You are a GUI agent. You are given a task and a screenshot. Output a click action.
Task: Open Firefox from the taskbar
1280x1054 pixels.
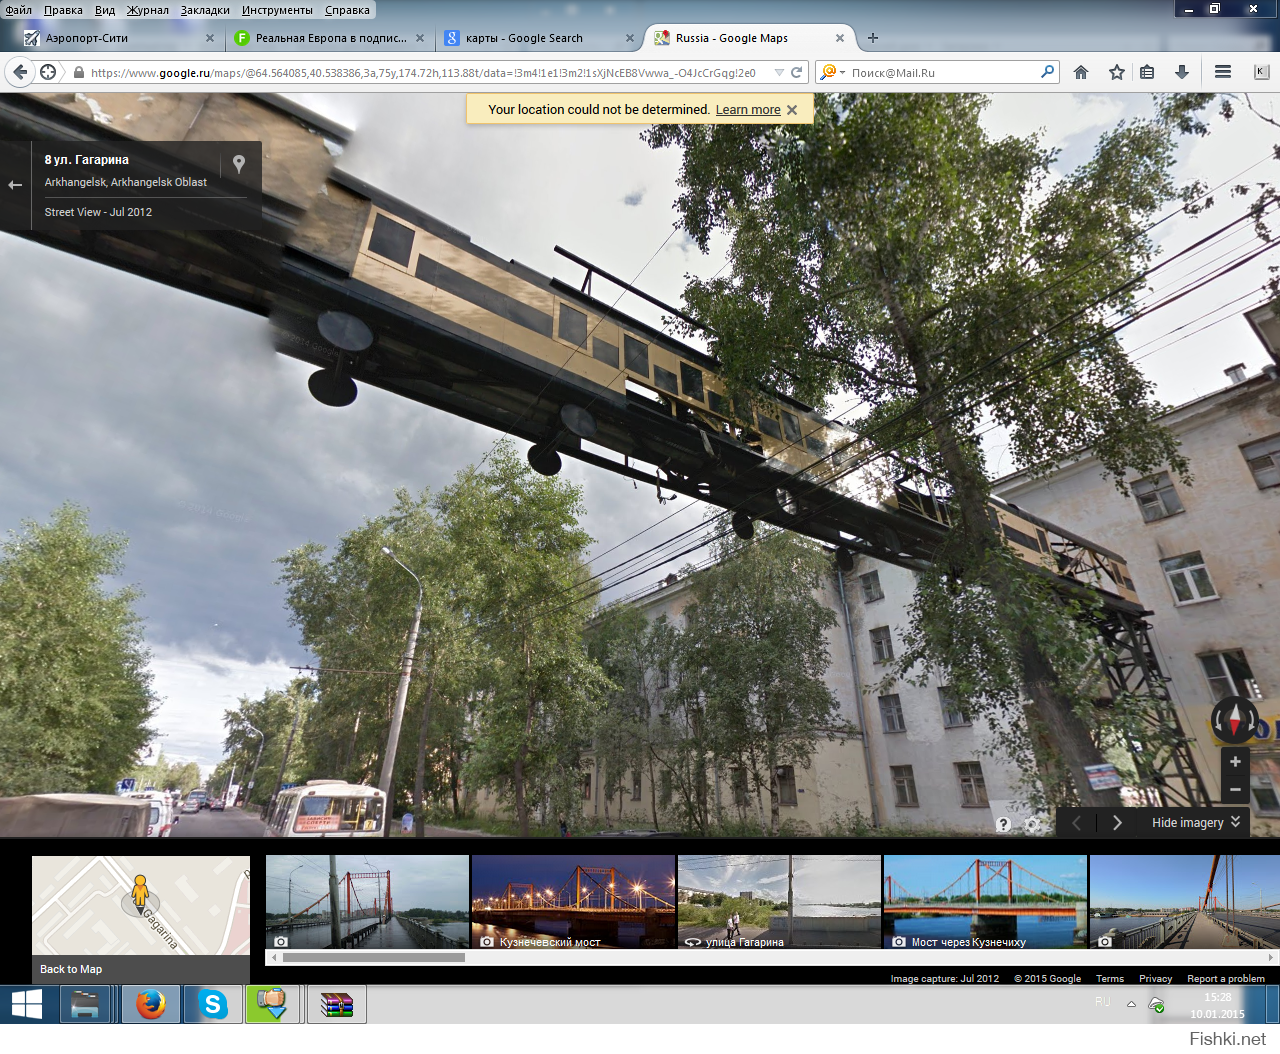click(x=150, y=1004)
